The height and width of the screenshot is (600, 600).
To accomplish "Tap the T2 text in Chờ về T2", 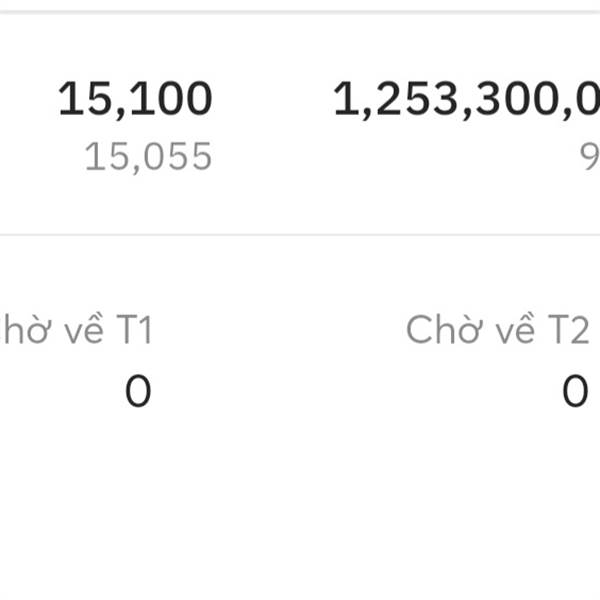I will pos(569,329).
